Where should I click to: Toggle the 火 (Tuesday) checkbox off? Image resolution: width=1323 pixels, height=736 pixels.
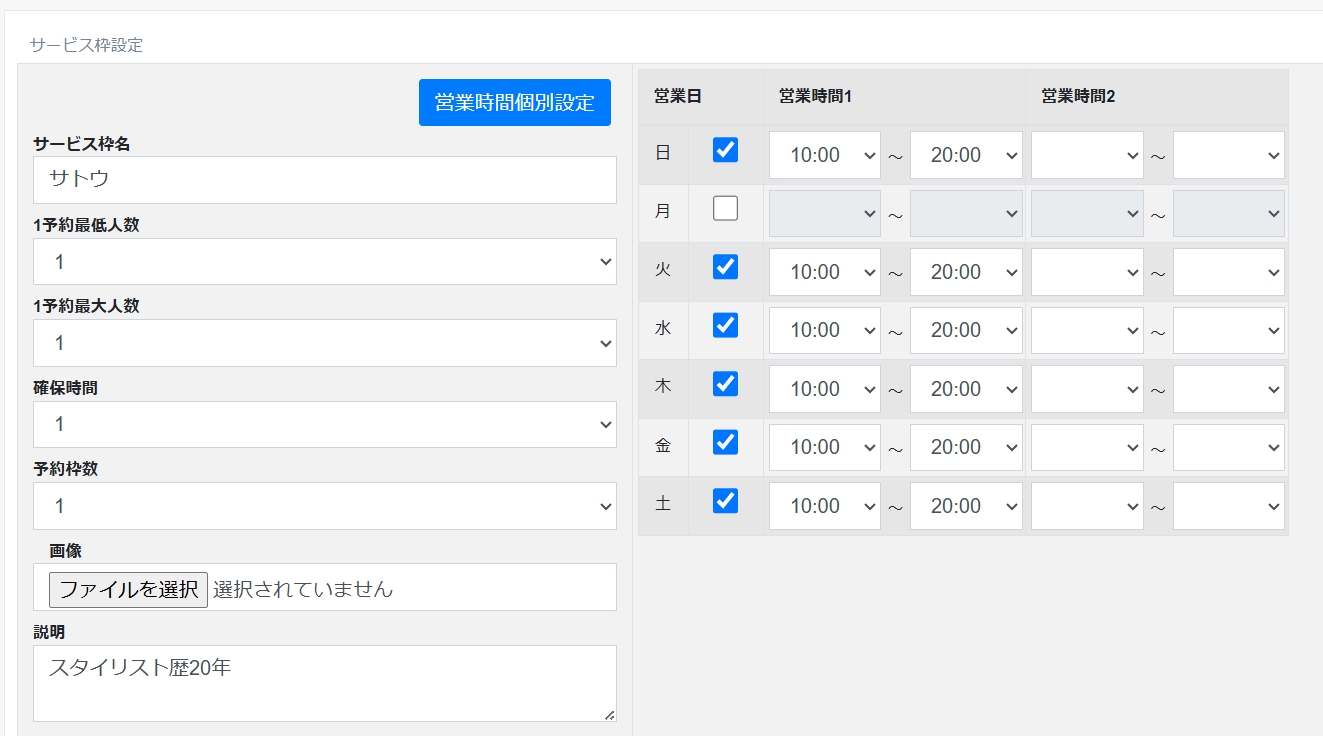coord(725,267)
